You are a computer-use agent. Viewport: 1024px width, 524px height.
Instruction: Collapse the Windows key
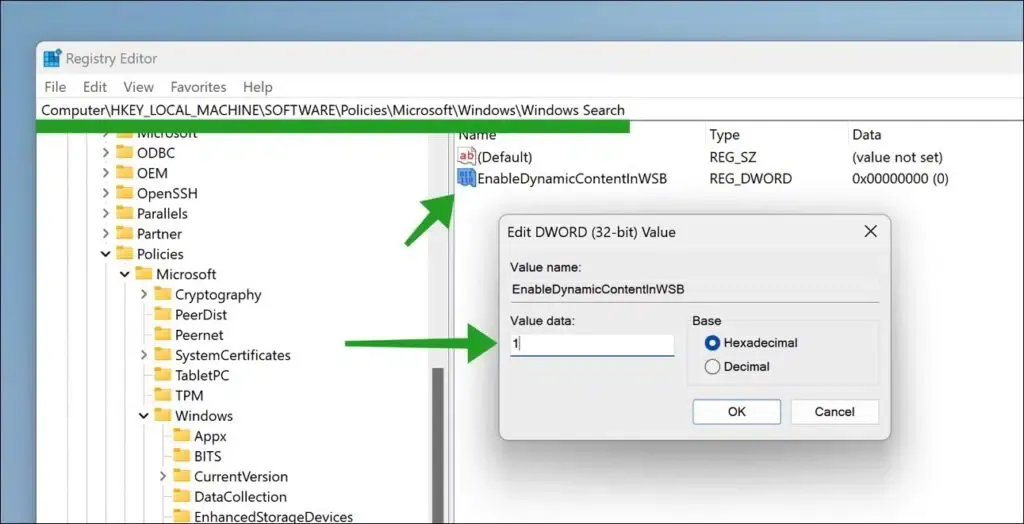(144, 416)
